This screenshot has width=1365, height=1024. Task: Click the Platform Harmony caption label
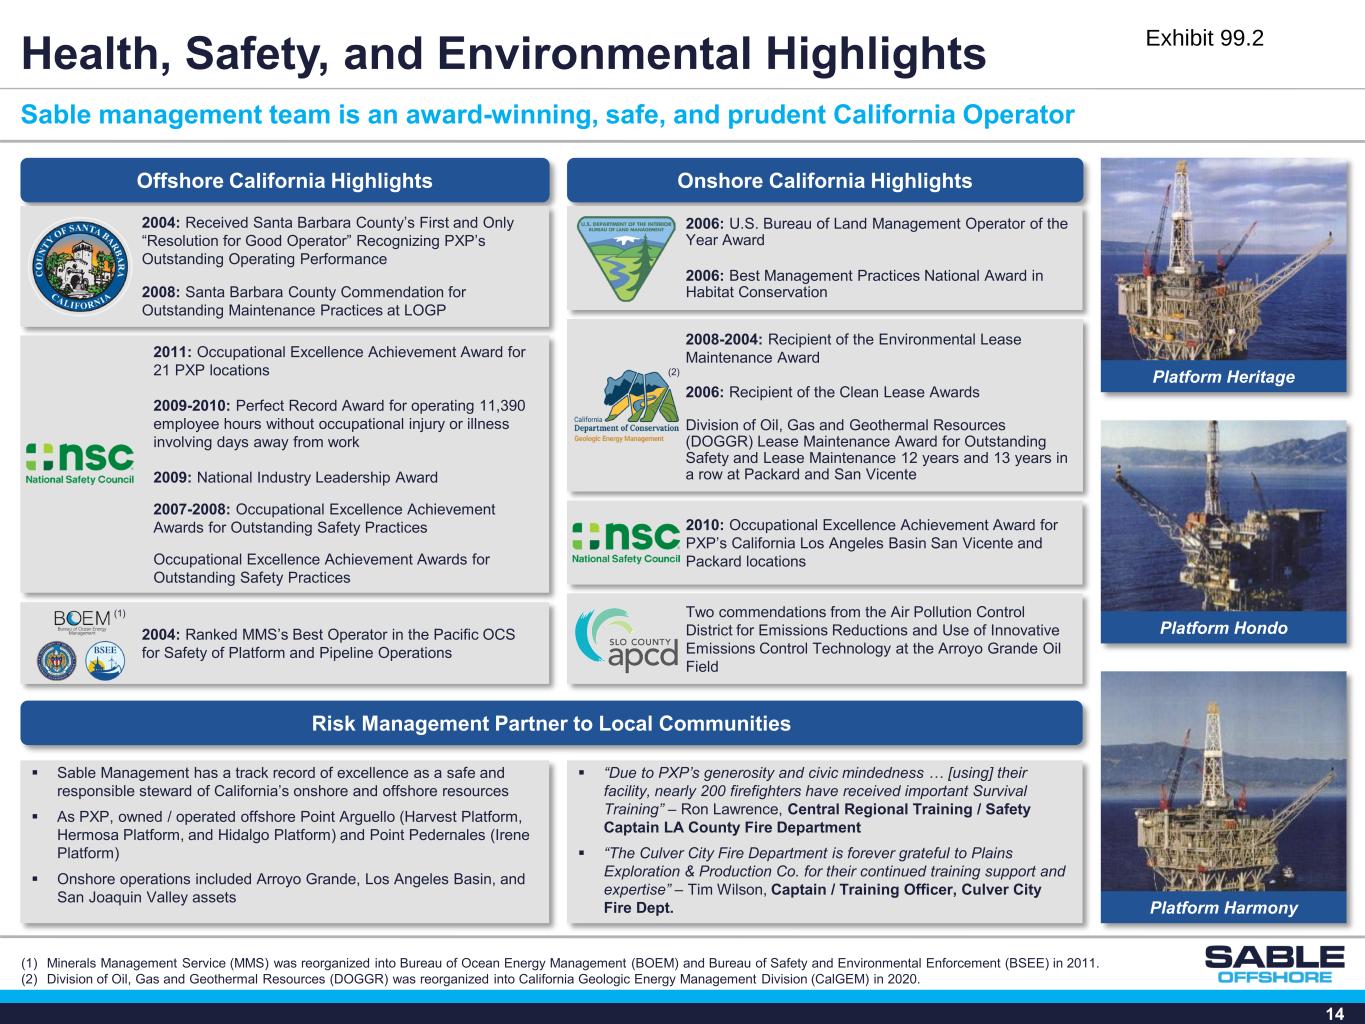coord(1223,908)
